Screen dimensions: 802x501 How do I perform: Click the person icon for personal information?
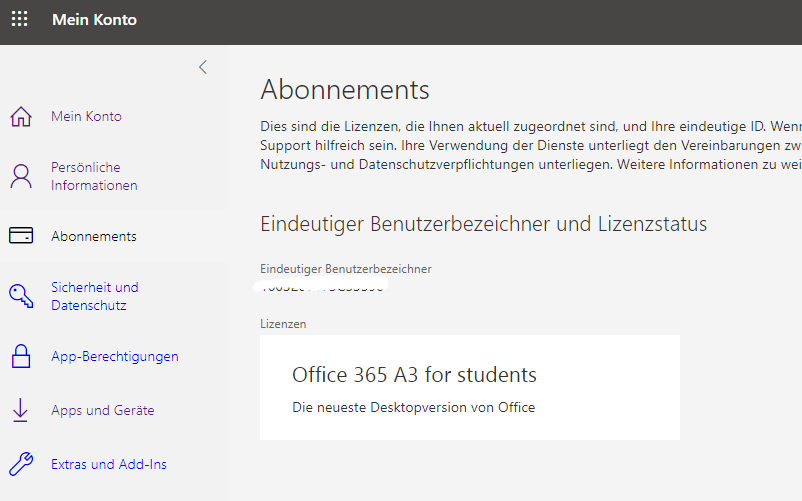(21, 176)
